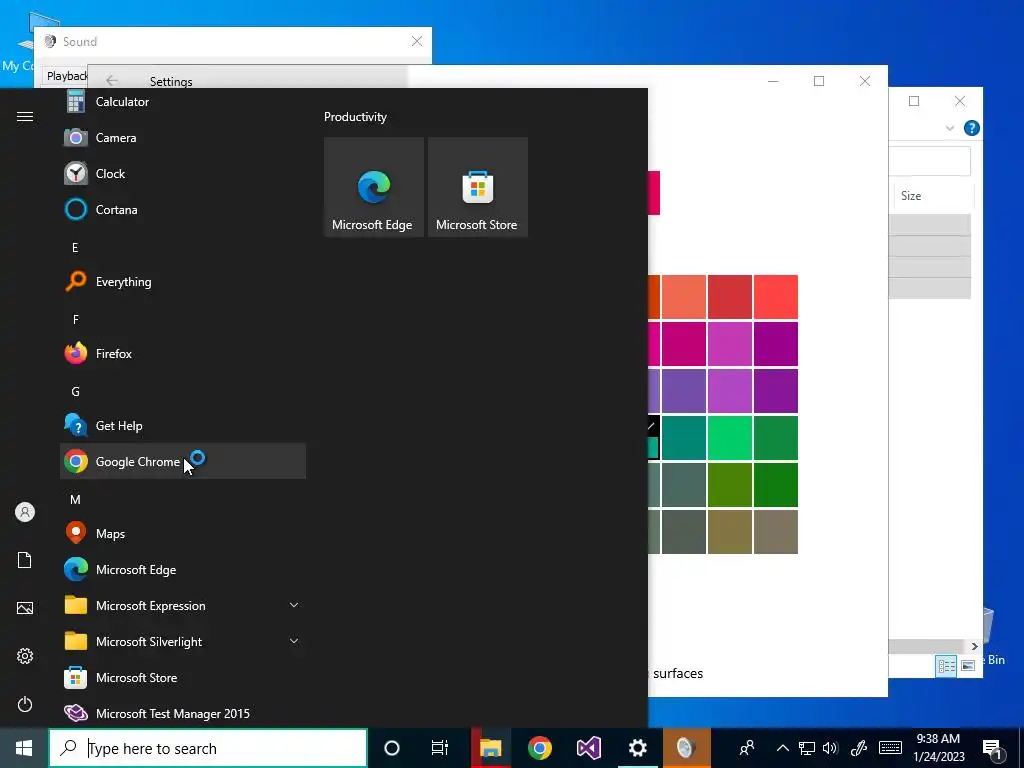Click the Microsoft Edge productivity tile
This screenshot has width=1024, height=768.
[x=374, y=187]
